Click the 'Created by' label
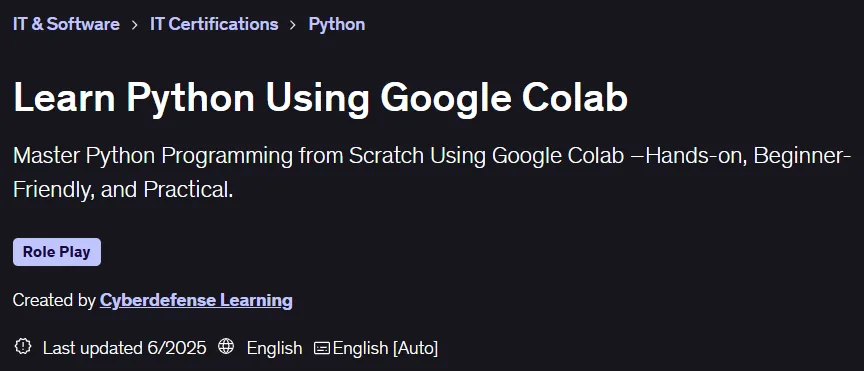The height and width of the screenshot is (371, 864). click(54, 300)
